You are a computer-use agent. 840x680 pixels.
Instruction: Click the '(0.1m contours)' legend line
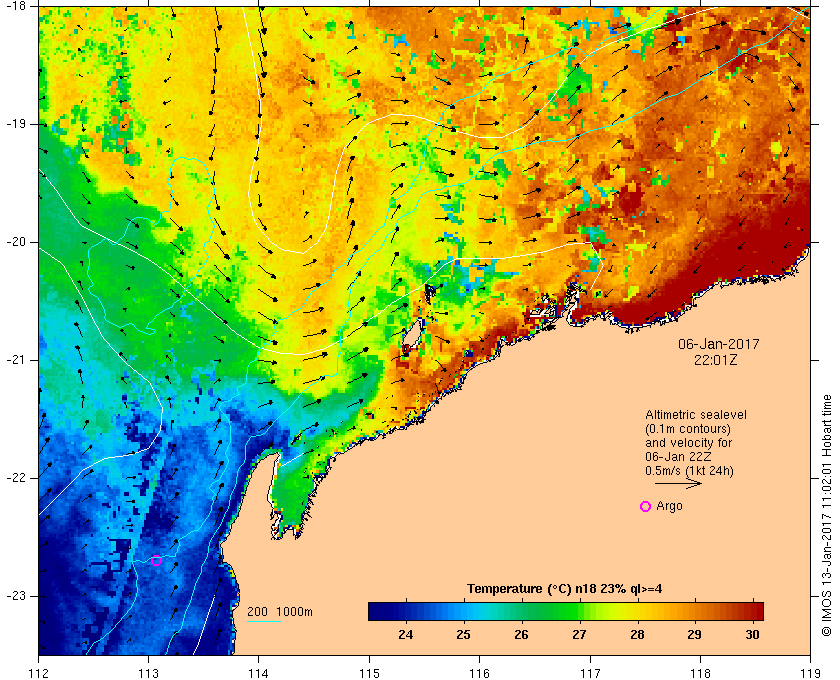click(x=688, y=429)
